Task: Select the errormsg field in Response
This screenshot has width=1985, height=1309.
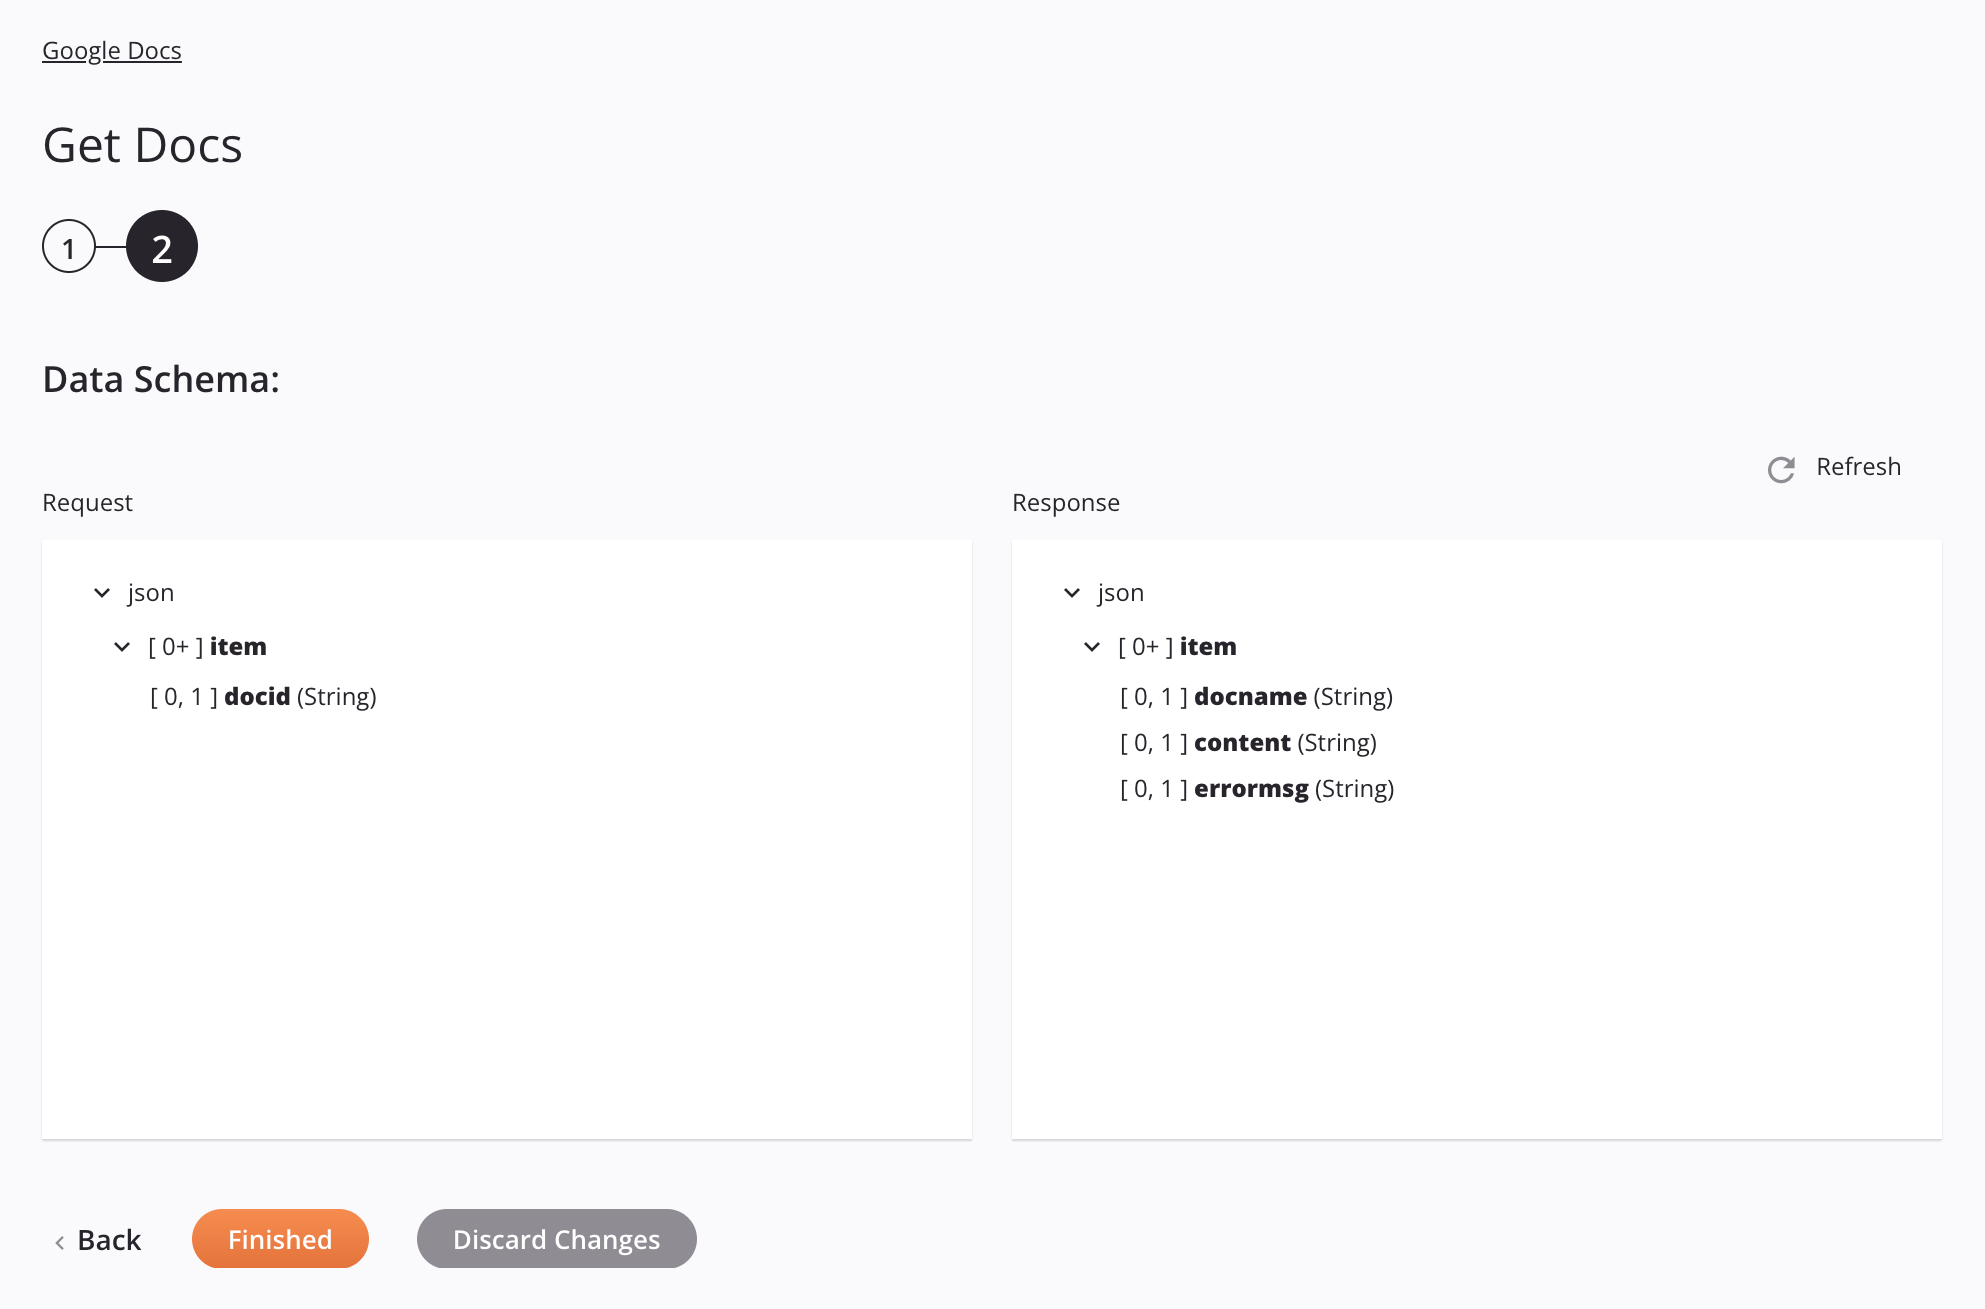Action: [x=1250, y=789]
